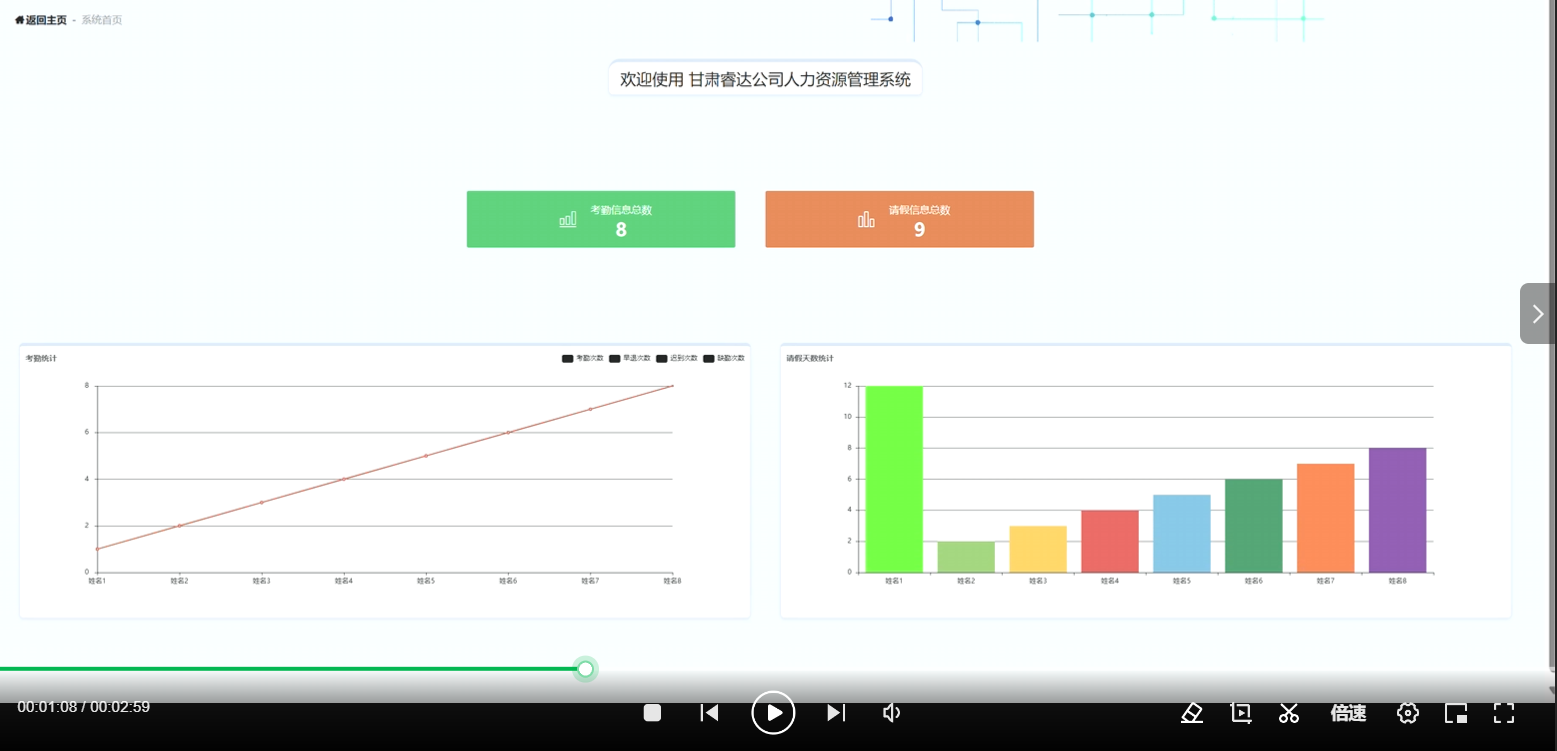Click the green 考勤信息总数 card
The width and height of the screenshot is (1557, 751).
(x=601, y=219)
